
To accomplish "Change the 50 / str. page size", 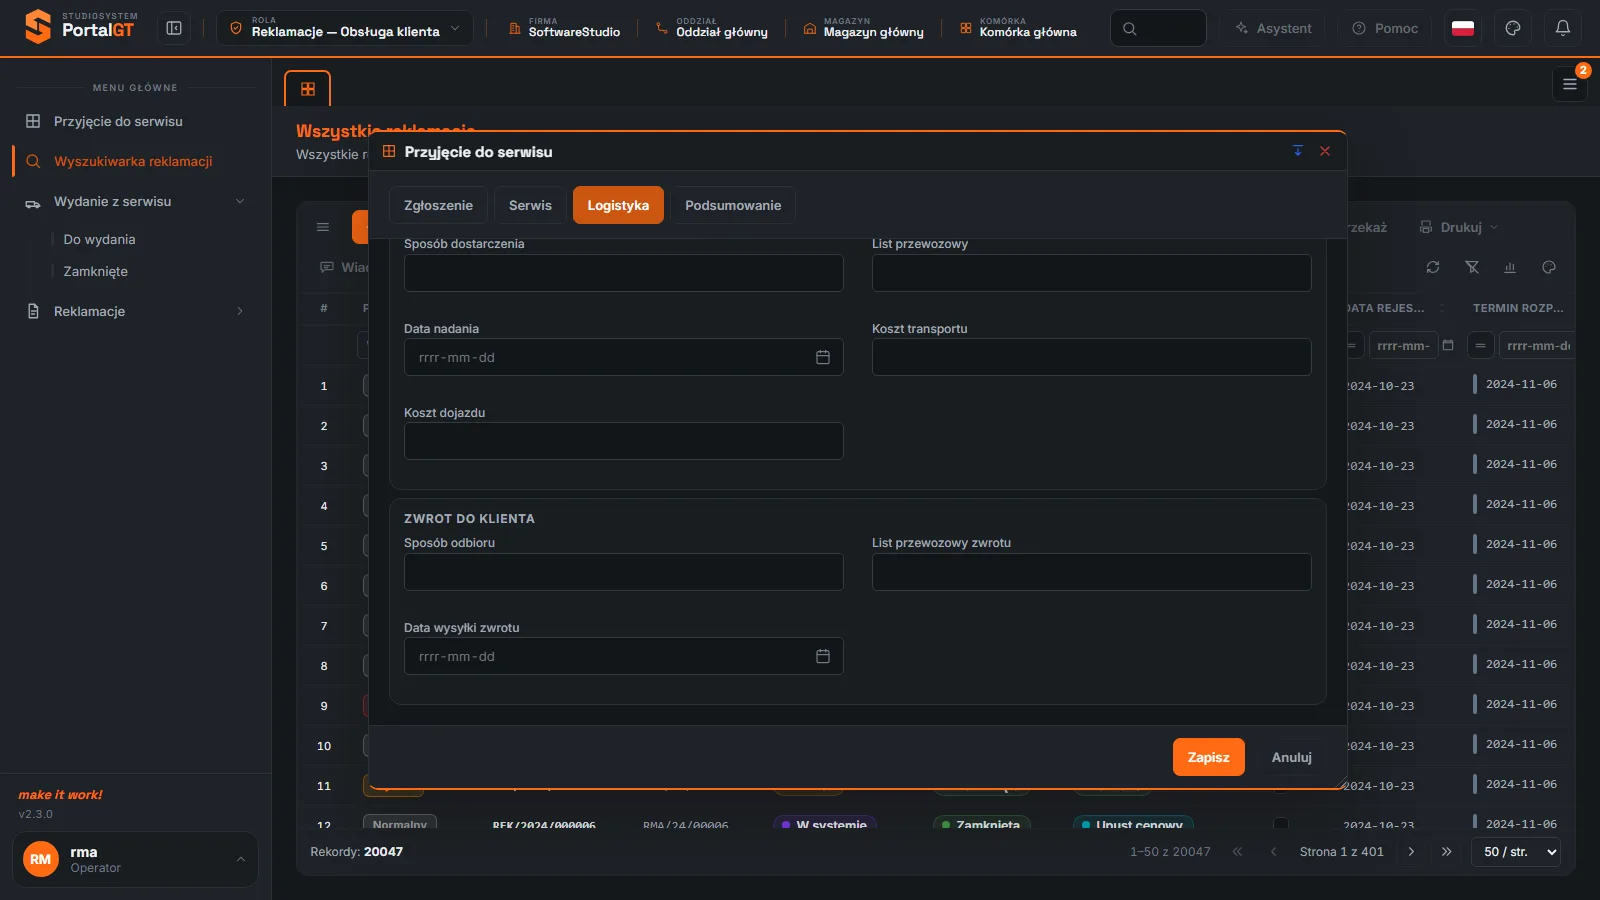I will tap(1516, 852).
